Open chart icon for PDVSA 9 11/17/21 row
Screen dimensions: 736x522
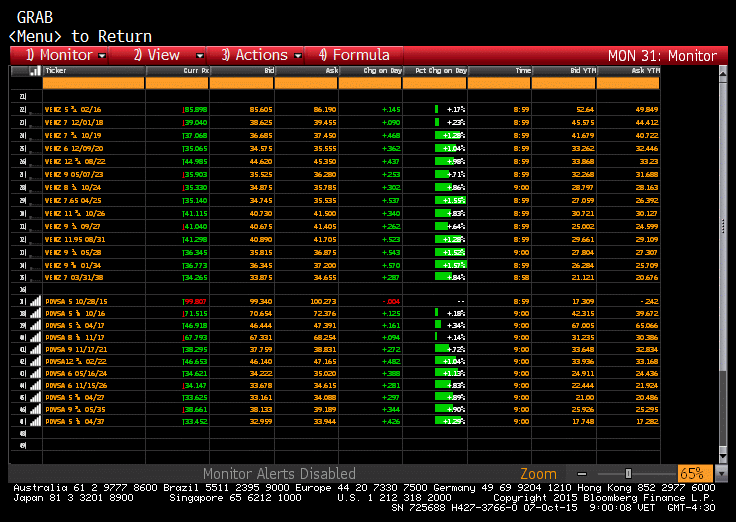(35, 349)
